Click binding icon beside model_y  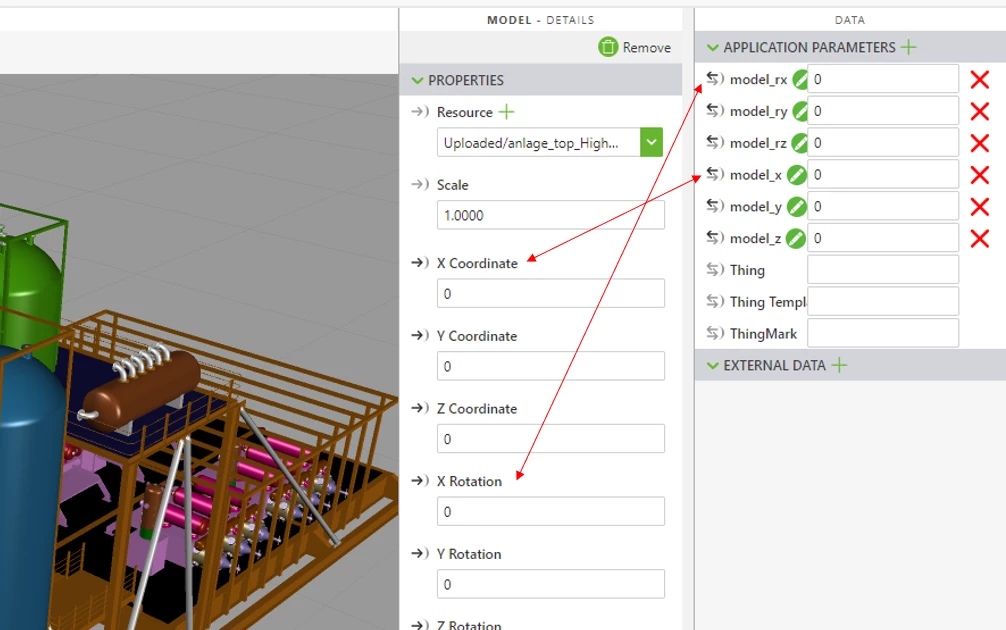coord(715,206)
